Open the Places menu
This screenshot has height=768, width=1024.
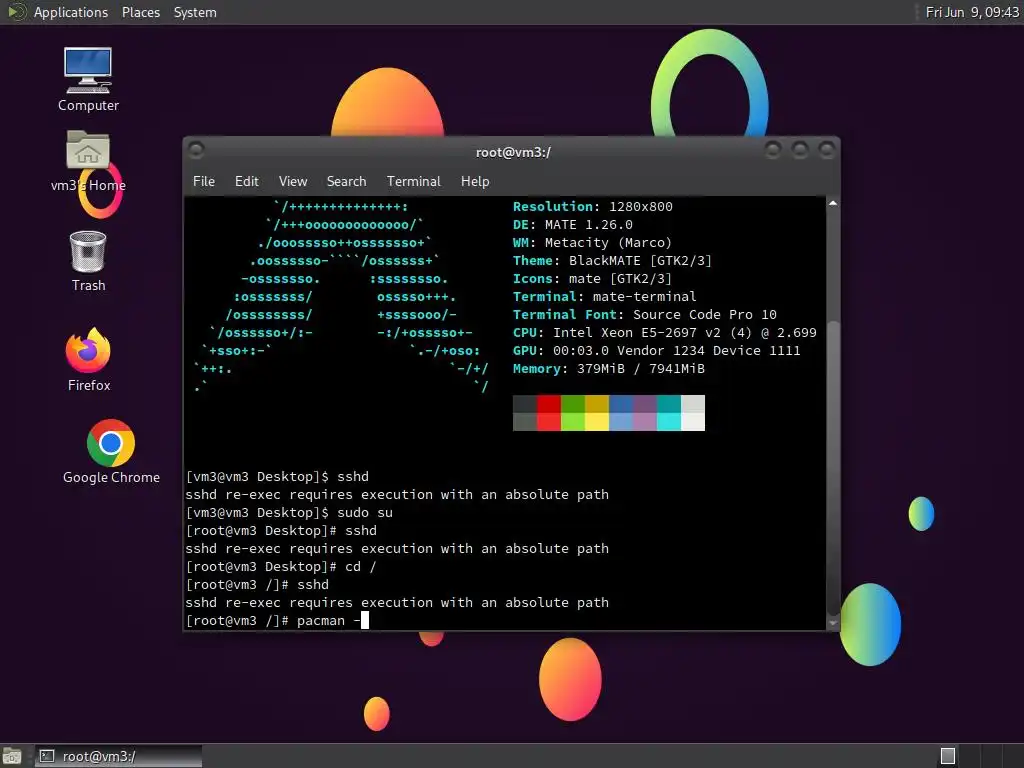[141, 12]
